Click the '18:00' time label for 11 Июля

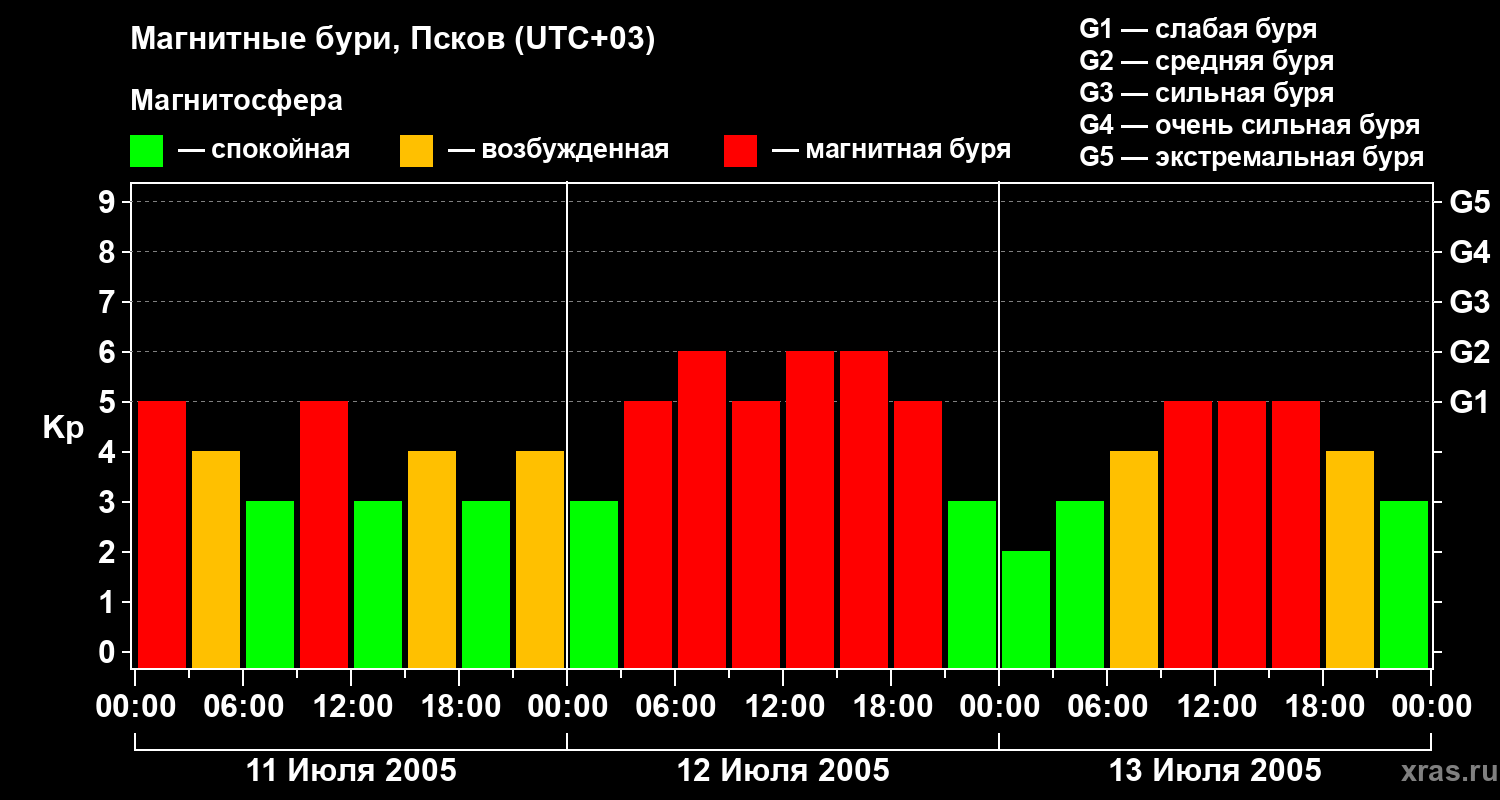(459, 707)
